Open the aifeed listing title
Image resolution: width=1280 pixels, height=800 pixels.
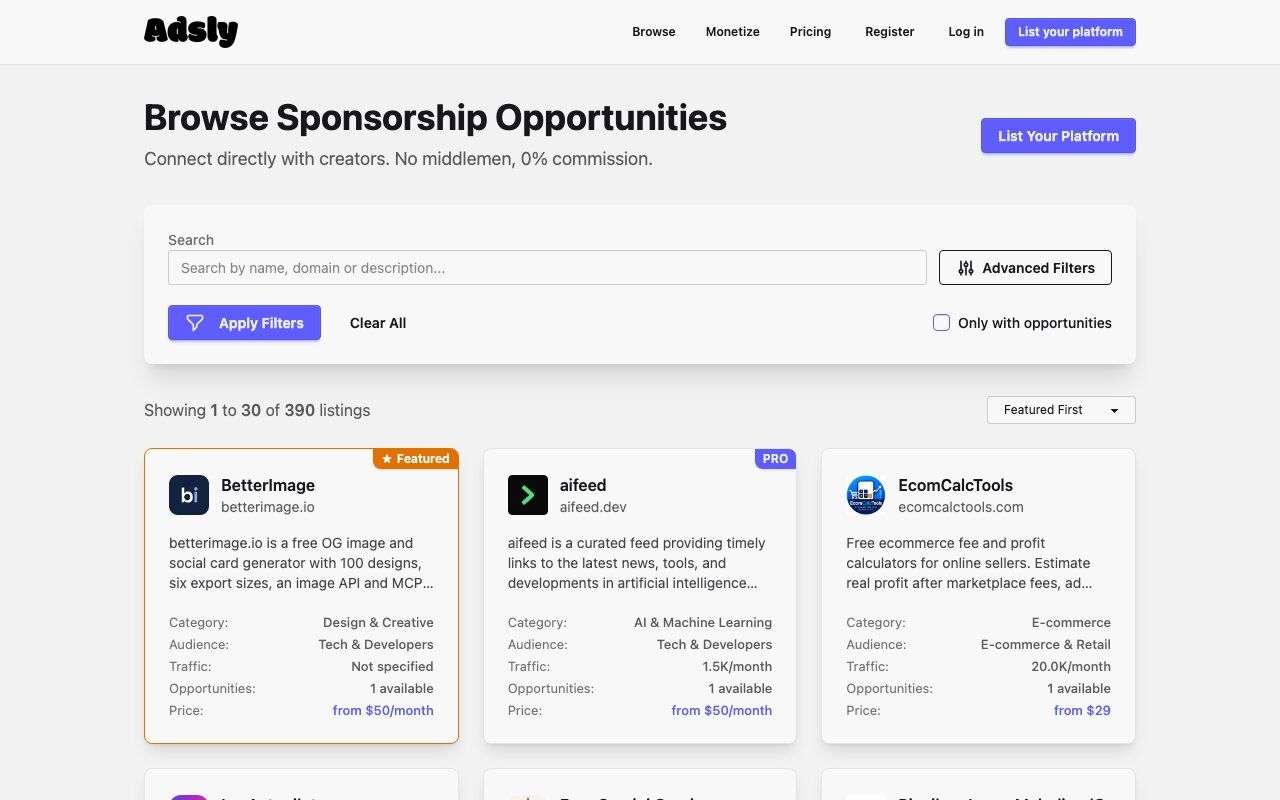tap(583, 485)
